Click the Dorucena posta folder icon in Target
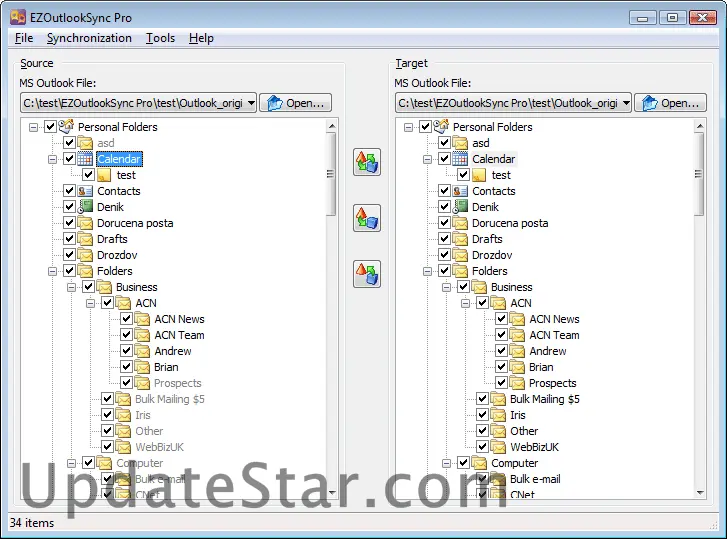The image size is (727, 539). coord(460,223)
